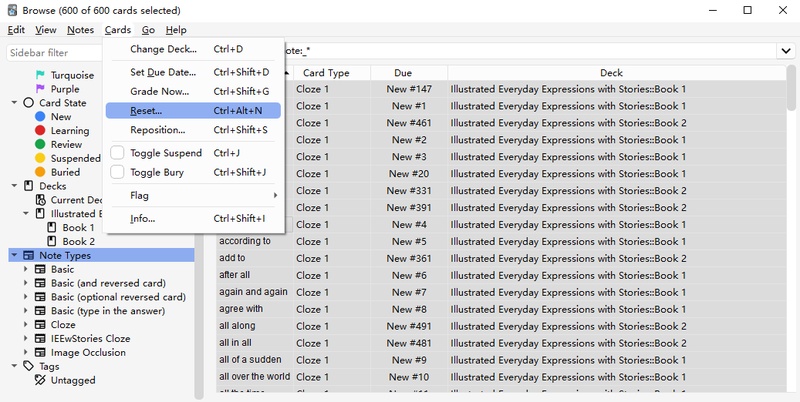Open the search history dropdown arrow

tap(785, 51)
